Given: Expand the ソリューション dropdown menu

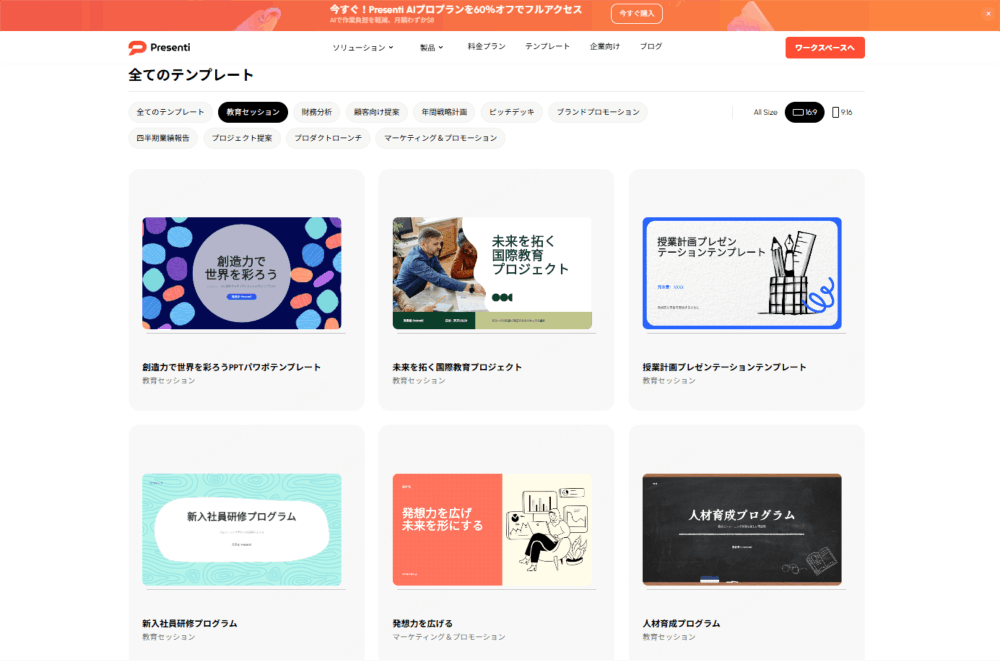Looking at the screenshot, I should 362,47.
